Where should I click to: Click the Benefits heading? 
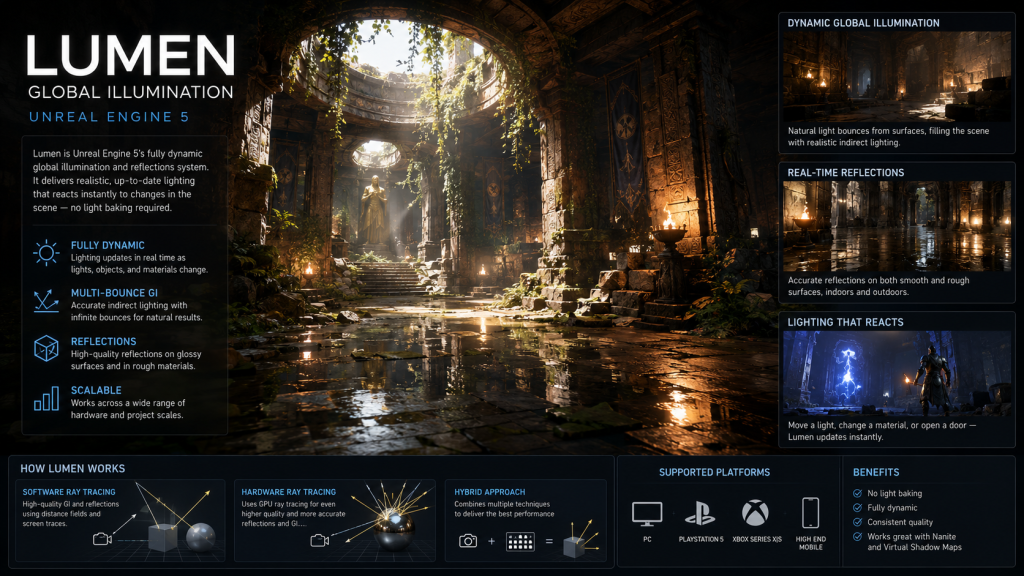(x=876, y=472)
